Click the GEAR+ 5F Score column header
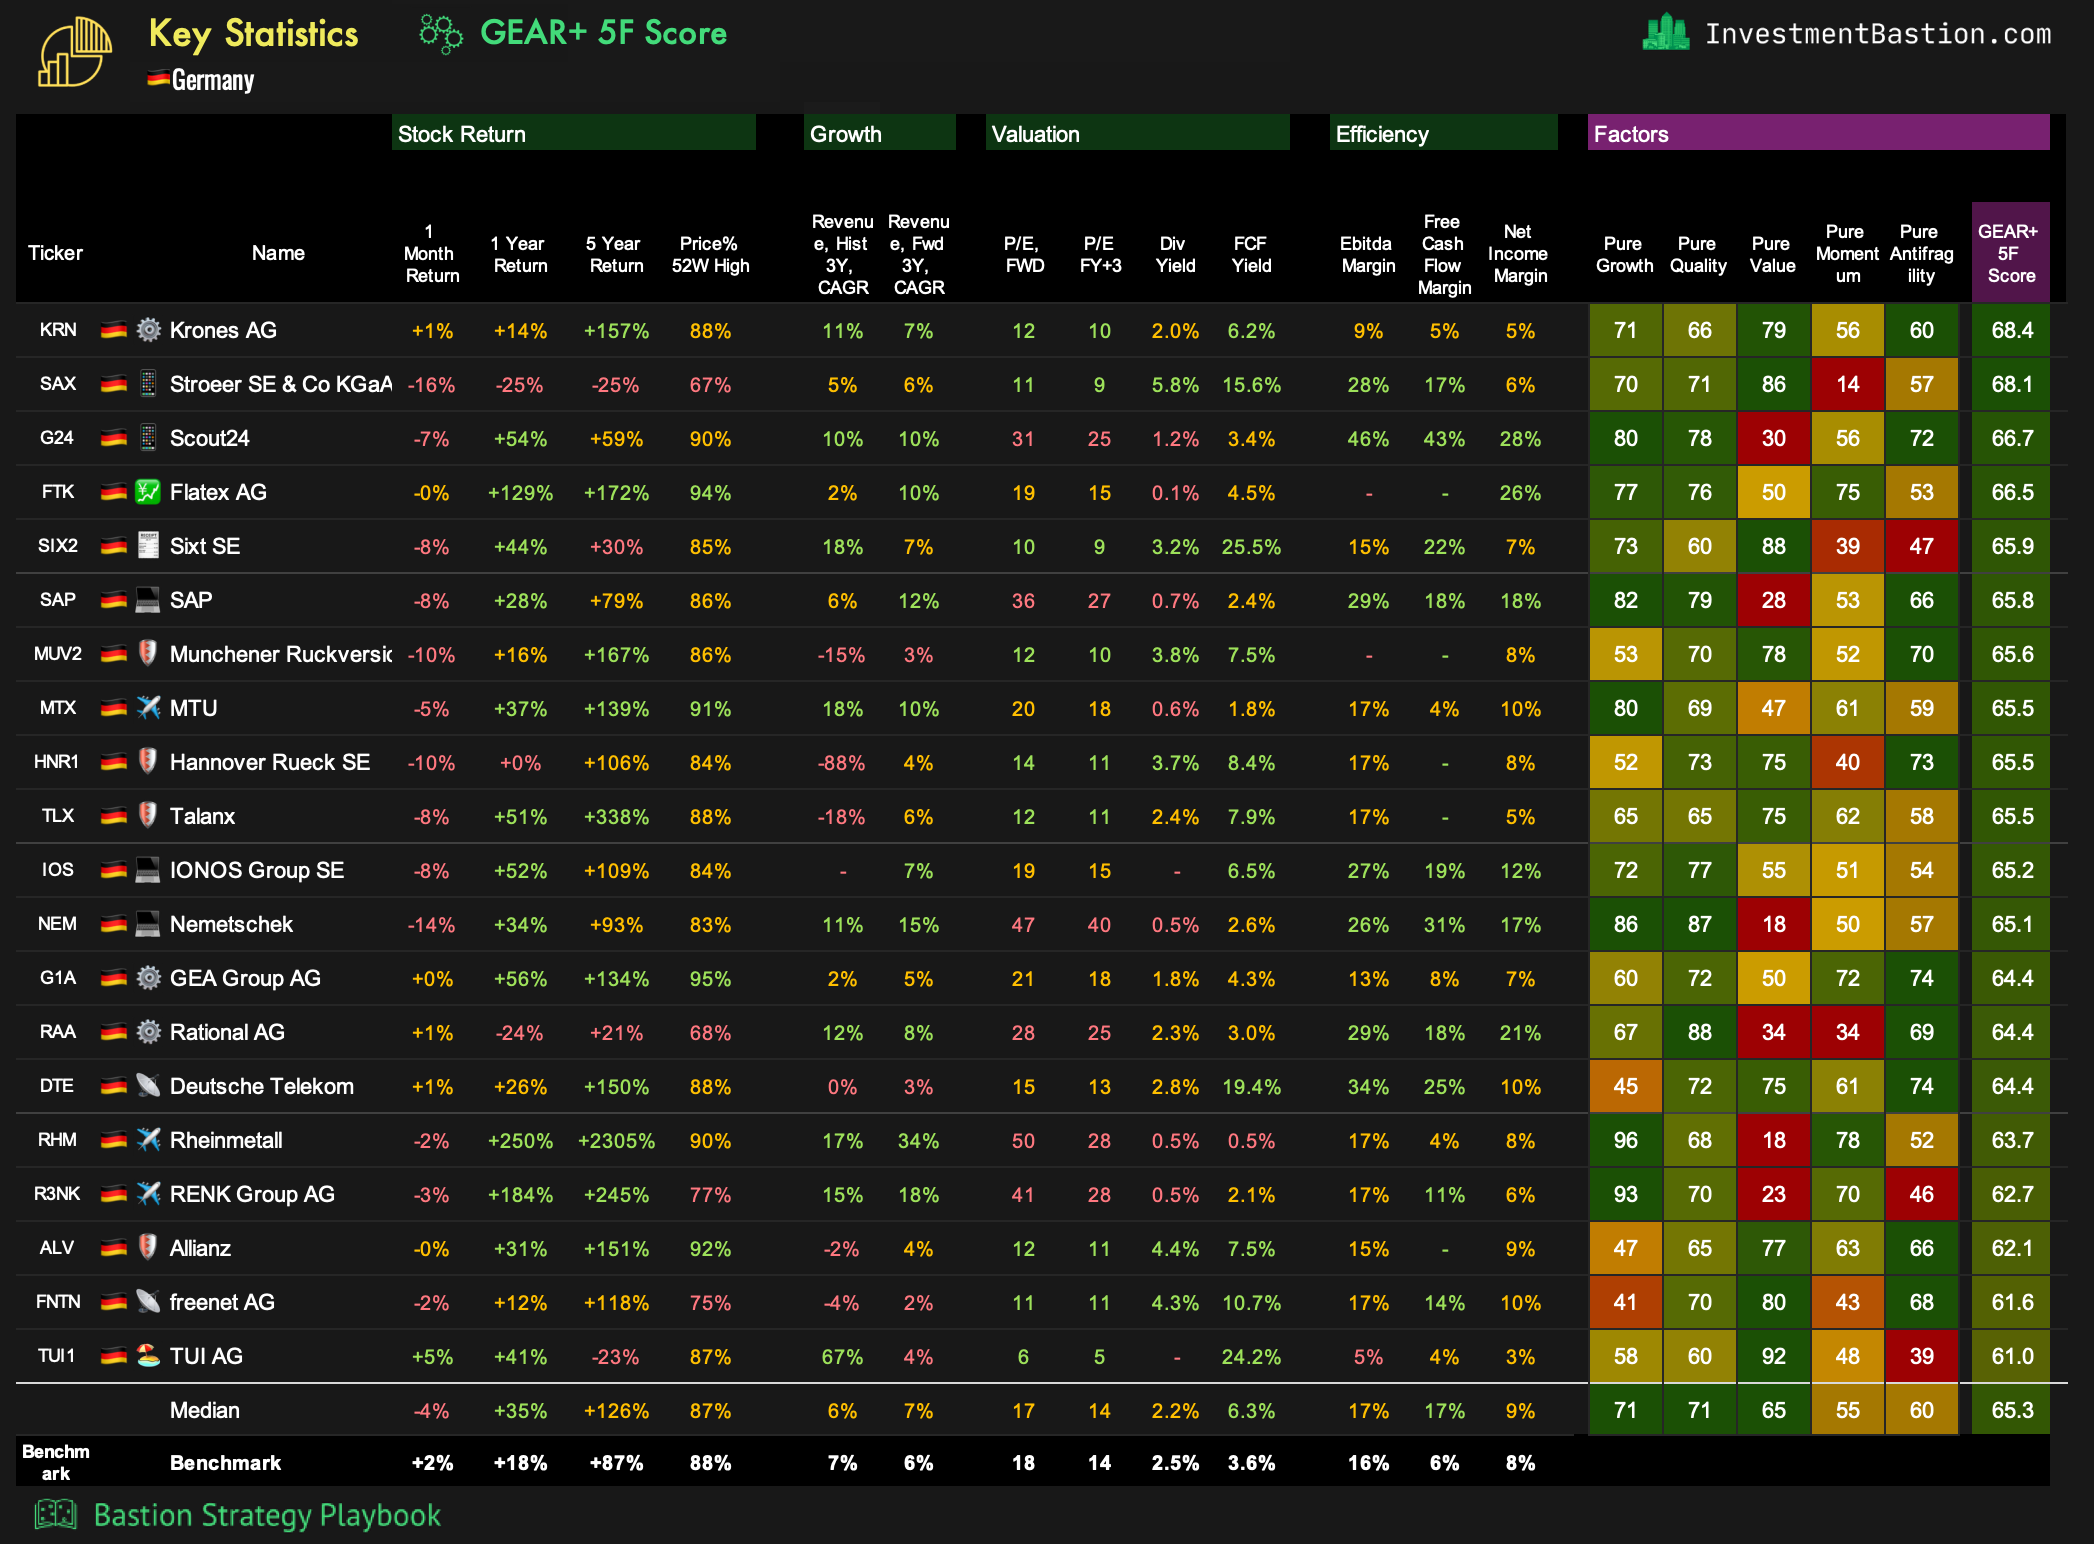 2010,253
